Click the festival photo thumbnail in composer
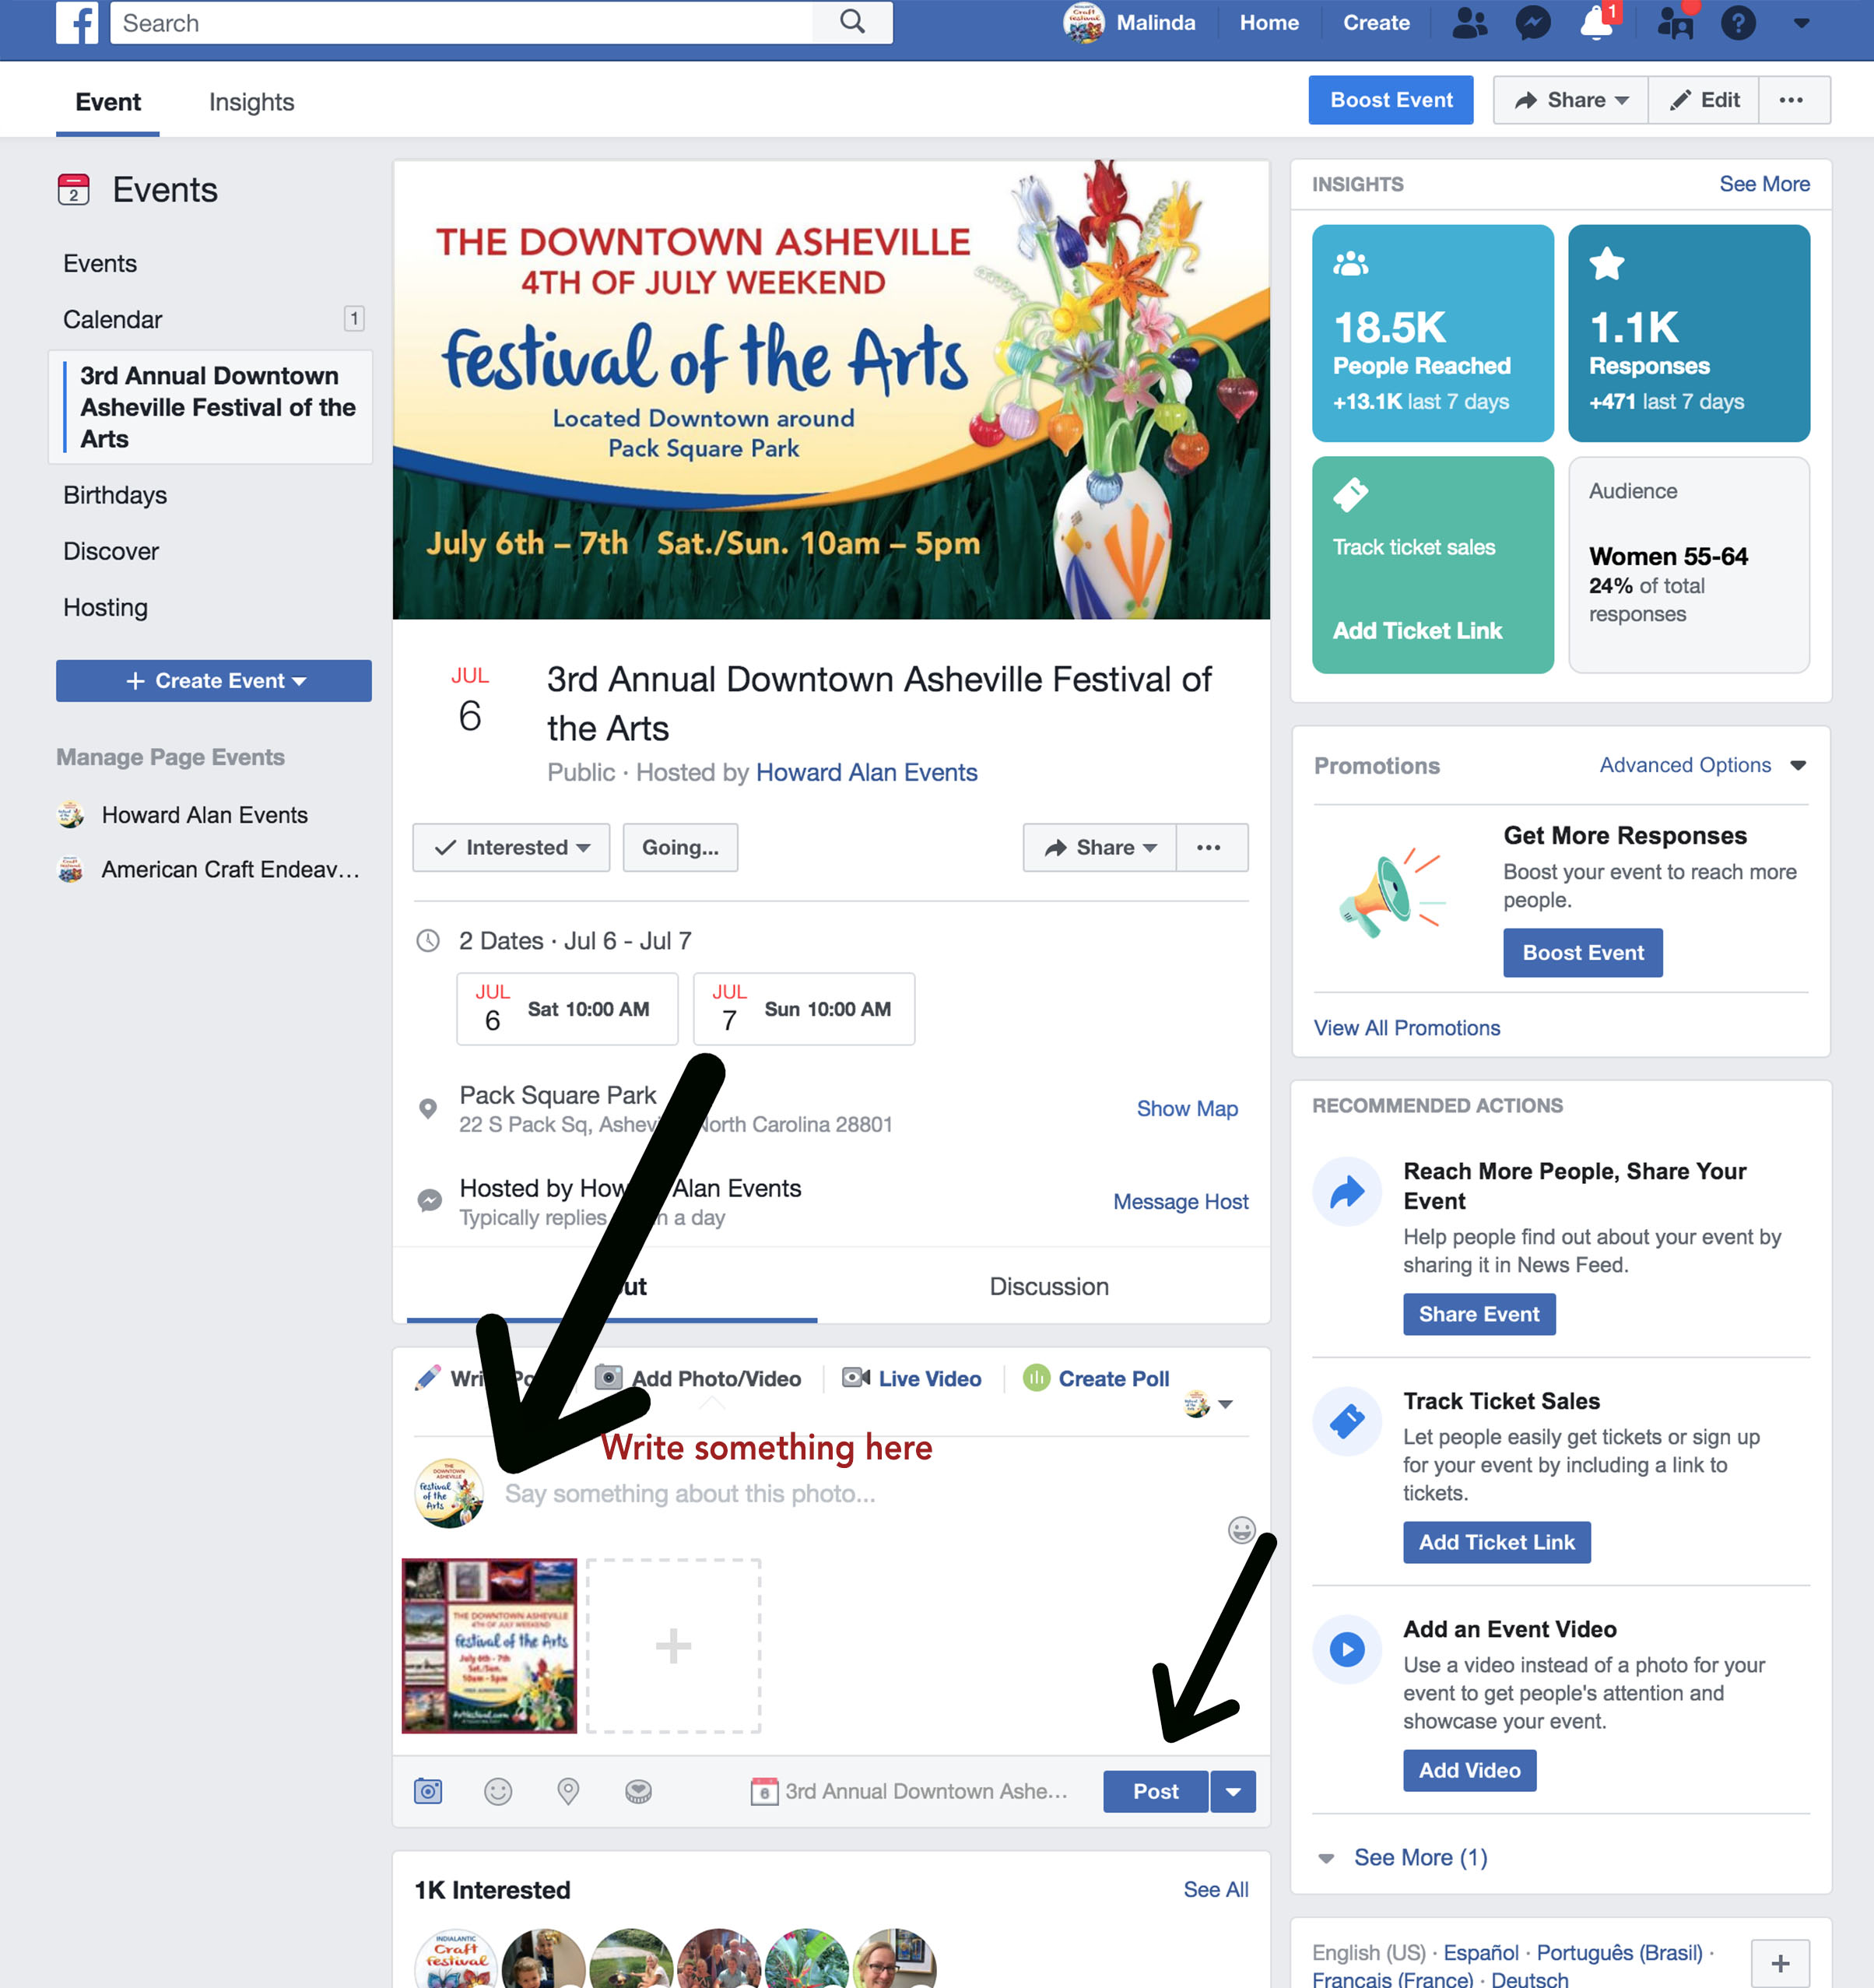 489,1645
